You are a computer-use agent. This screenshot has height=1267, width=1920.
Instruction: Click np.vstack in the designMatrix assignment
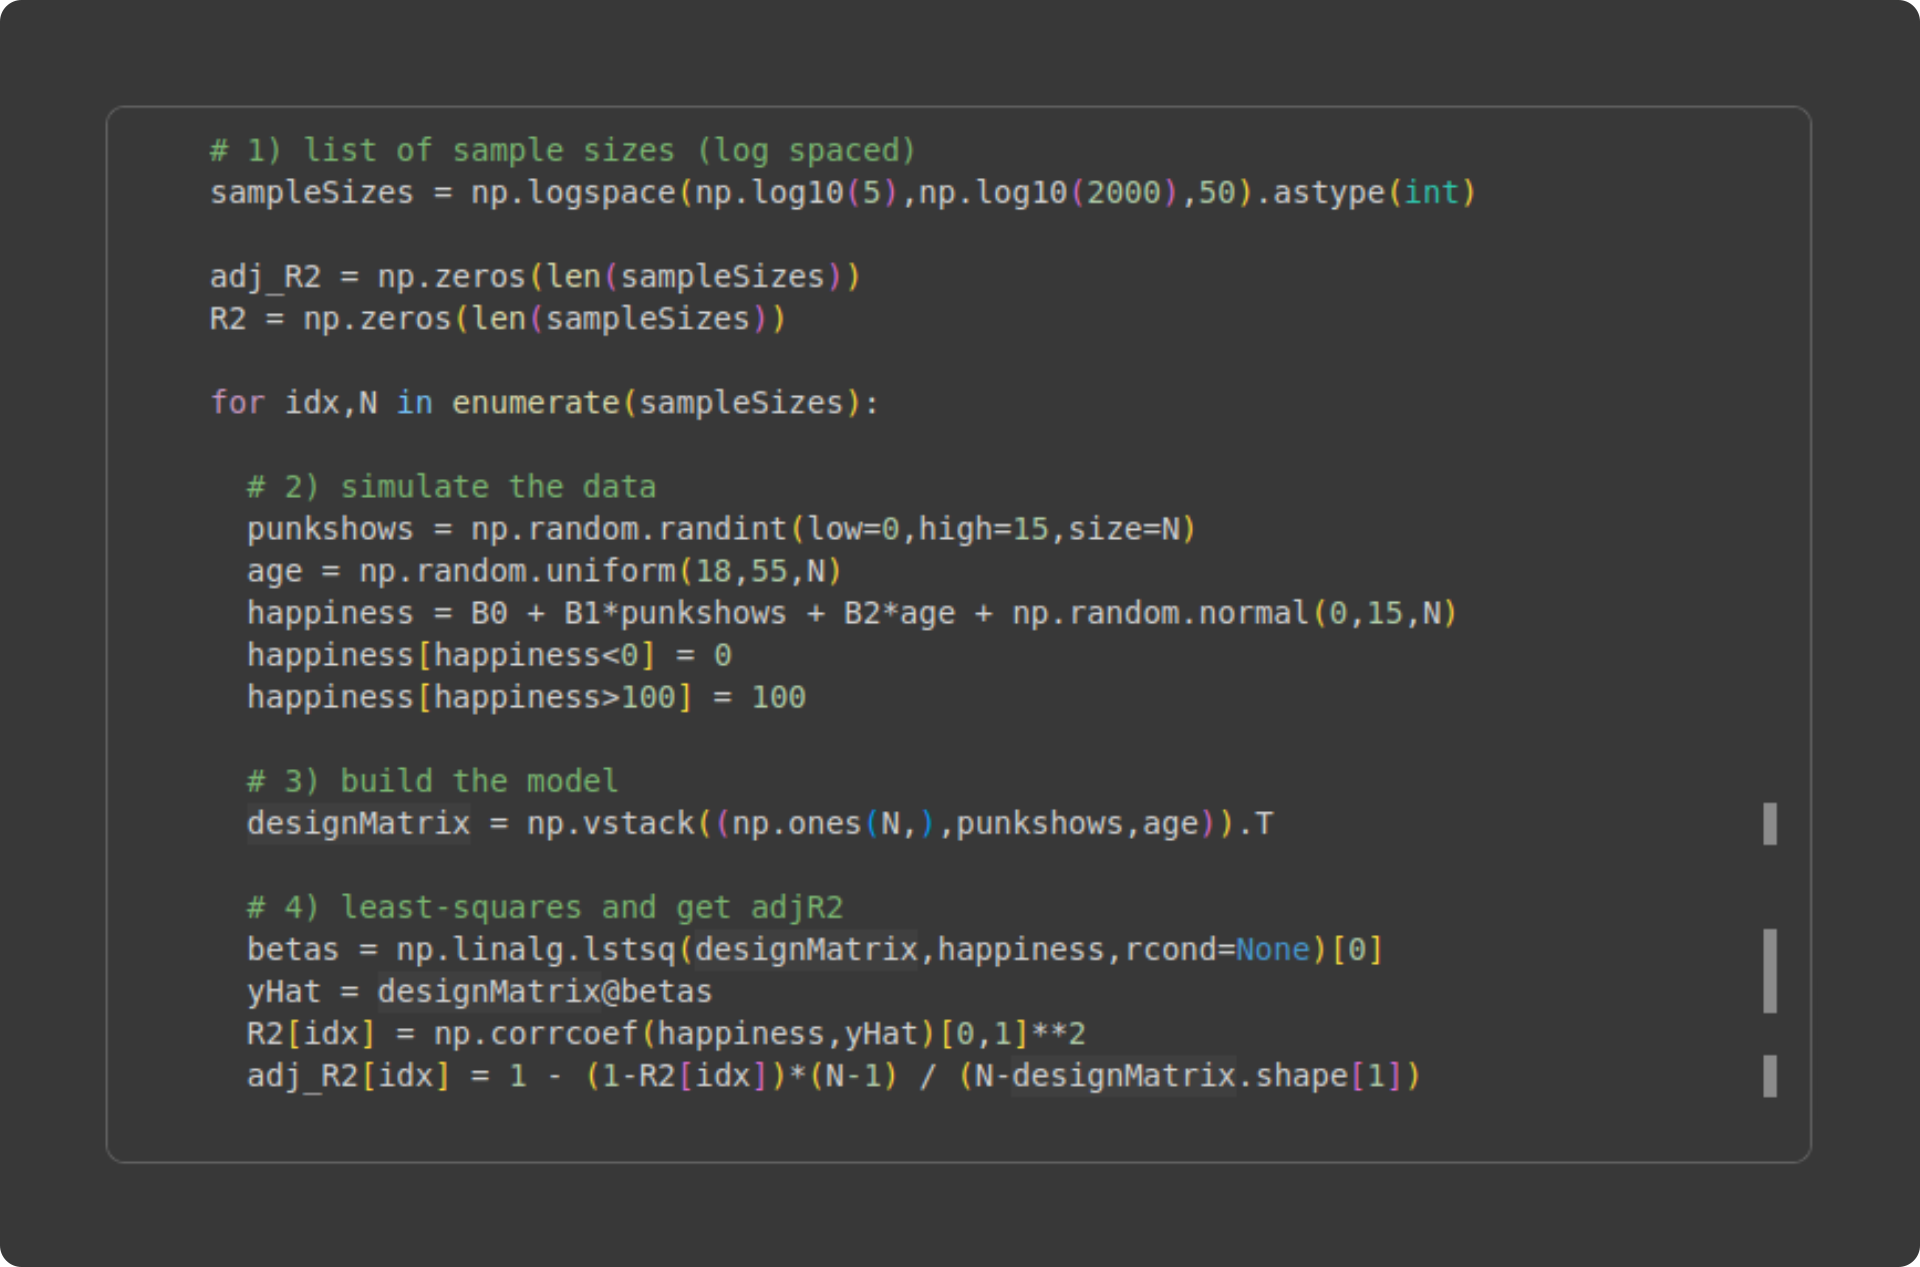(610, 823)
